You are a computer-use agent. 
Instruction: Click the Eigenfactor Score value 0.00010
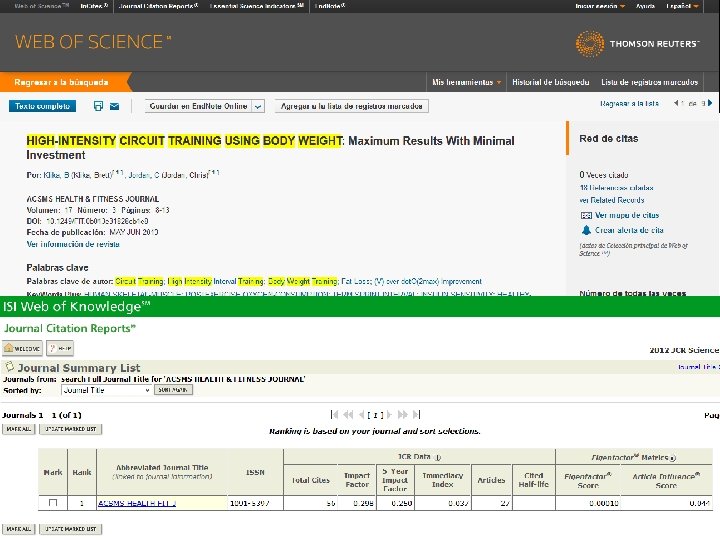(x=603, y=503)
